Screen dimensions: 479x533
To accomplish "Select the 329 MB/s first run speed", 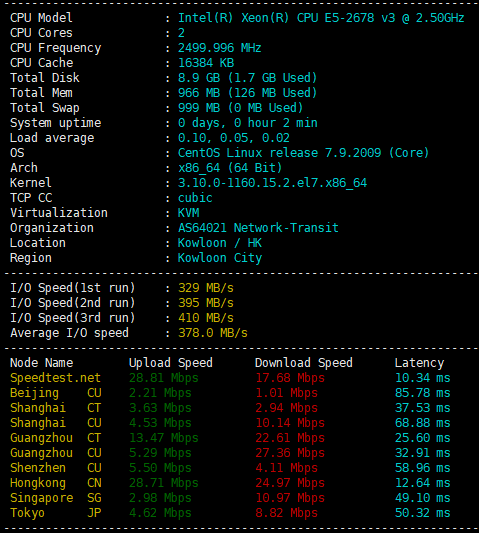I will click(x=206, y=288).
